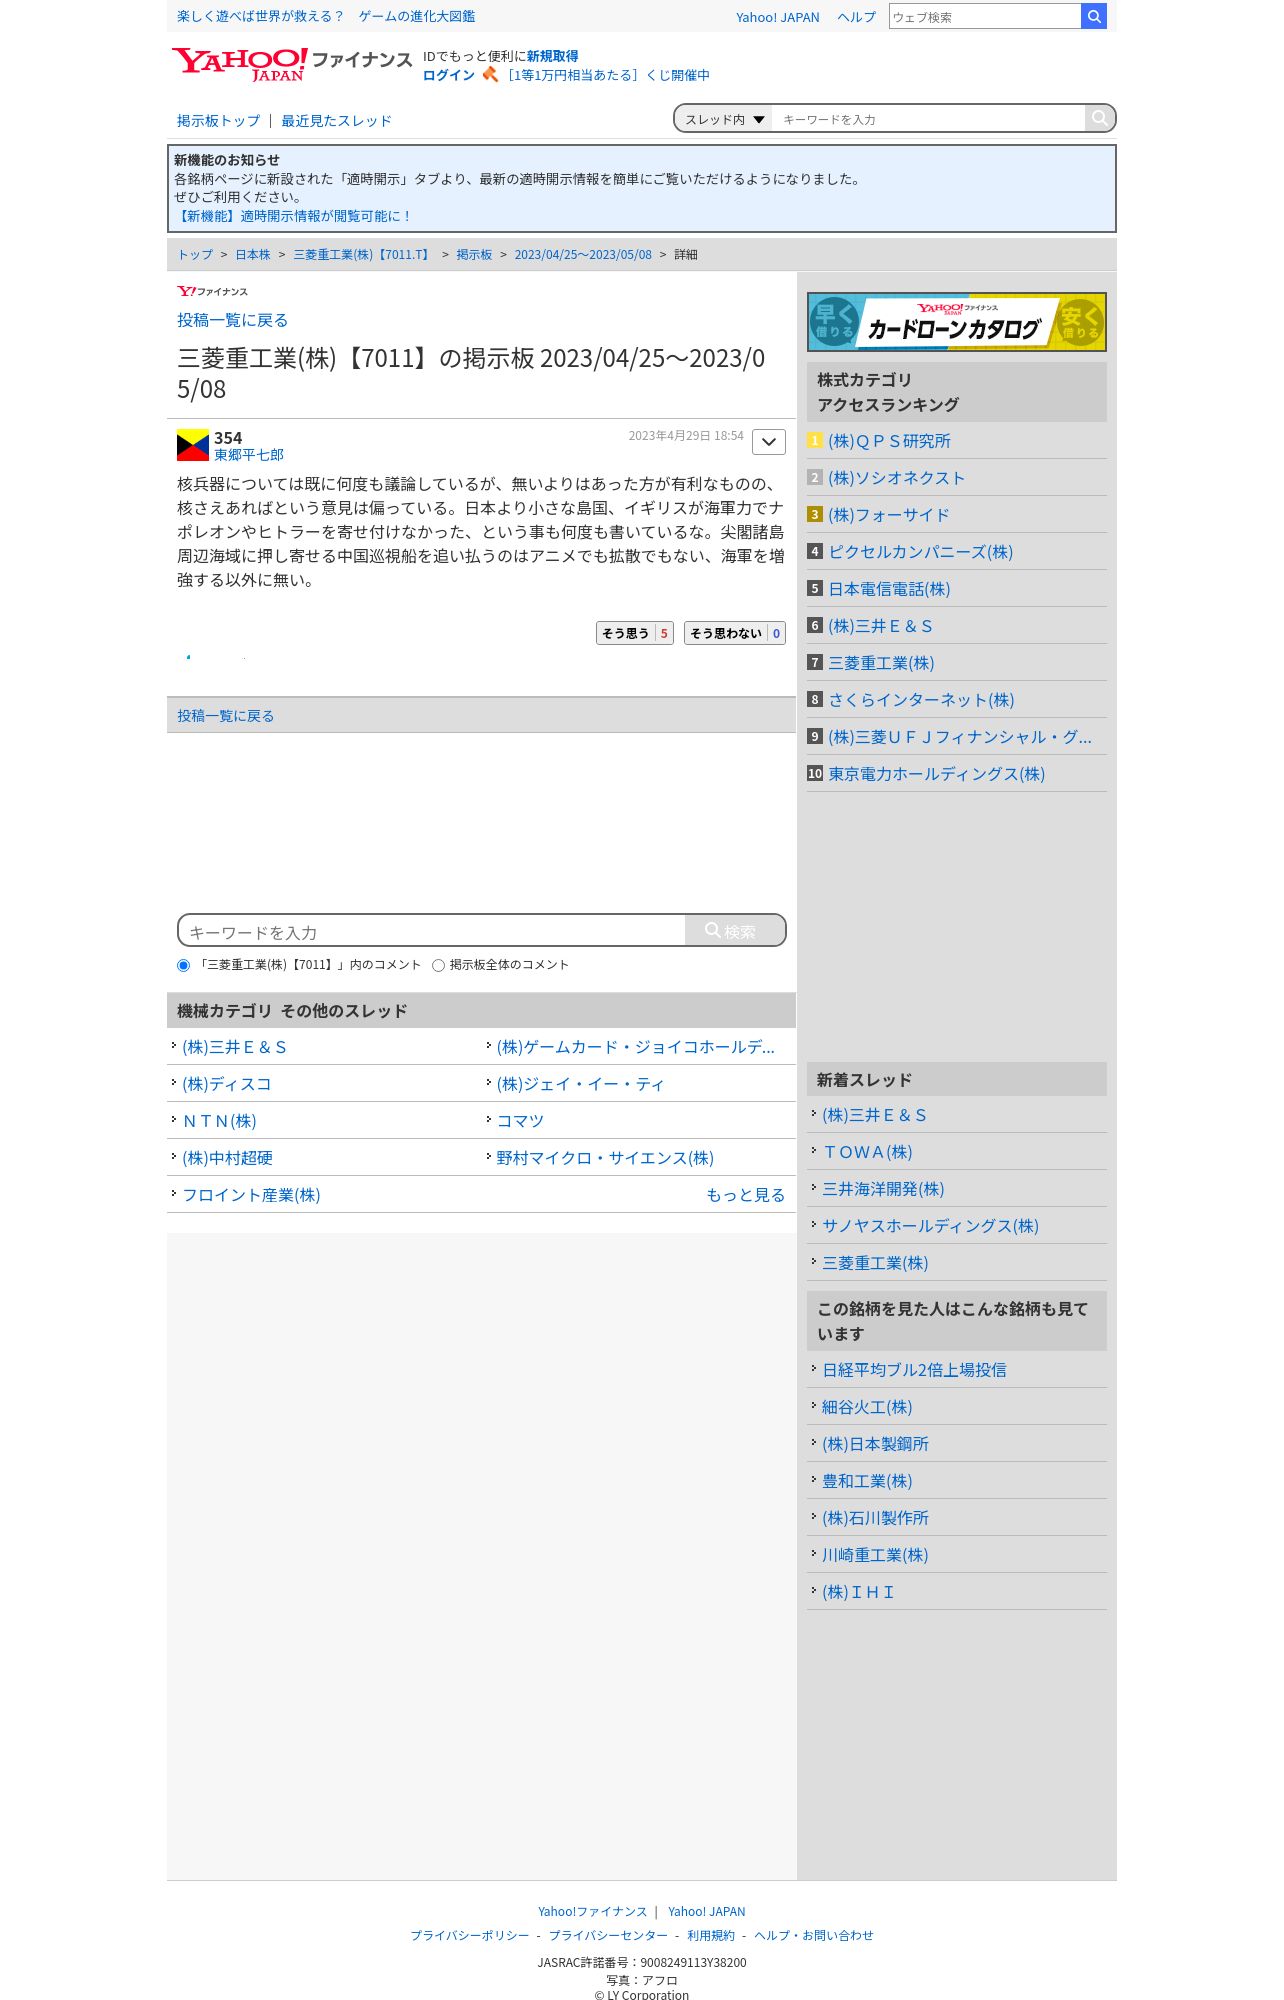Open 三菱重工業(株)【7011.T】 breadcrumb
The image size is (1284, 2000).
pos(364,255)
